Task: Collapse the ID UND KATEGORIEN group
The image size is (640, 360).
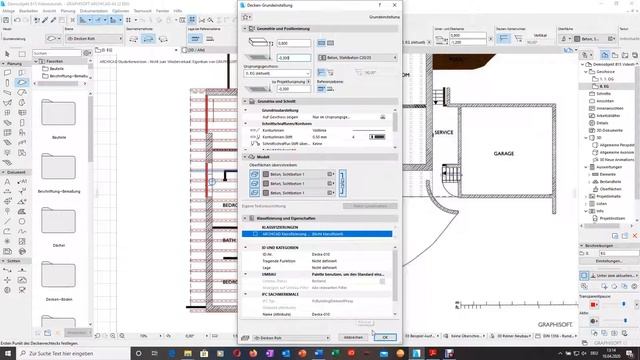Action: [246, 247]
